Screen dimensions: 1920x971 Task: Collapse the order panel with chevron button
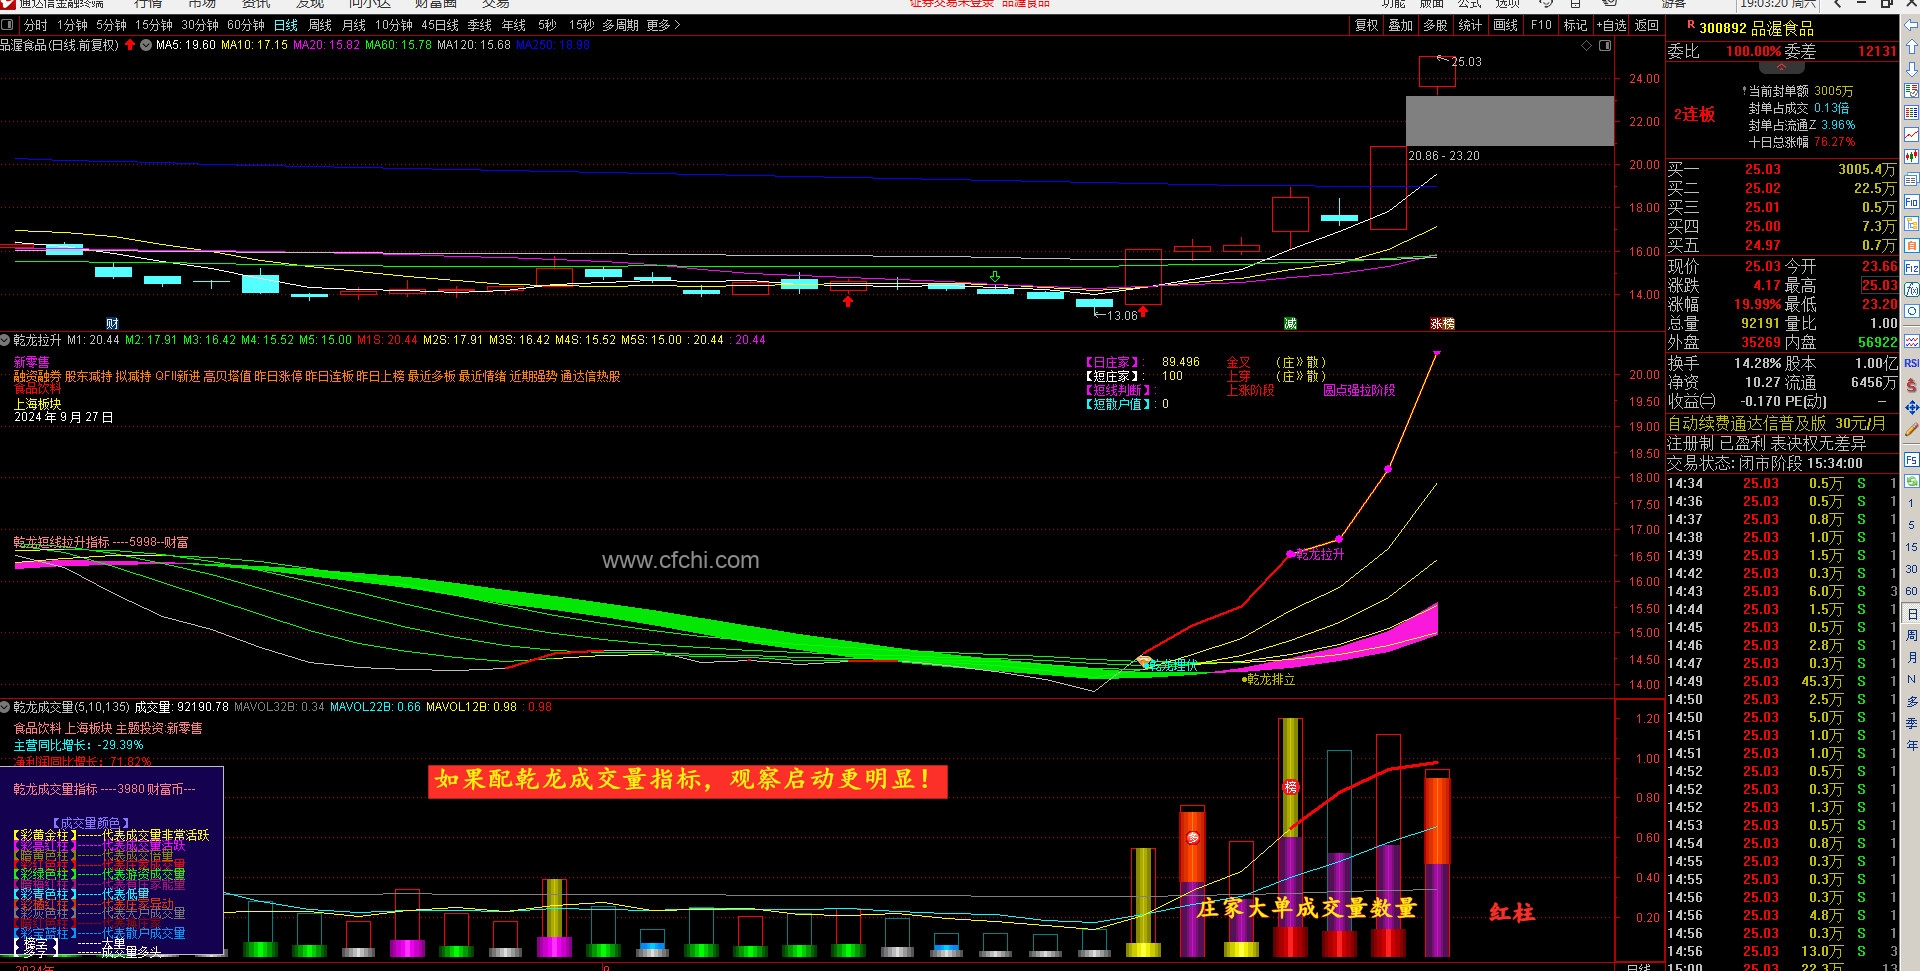click(x=1781, y=68)
